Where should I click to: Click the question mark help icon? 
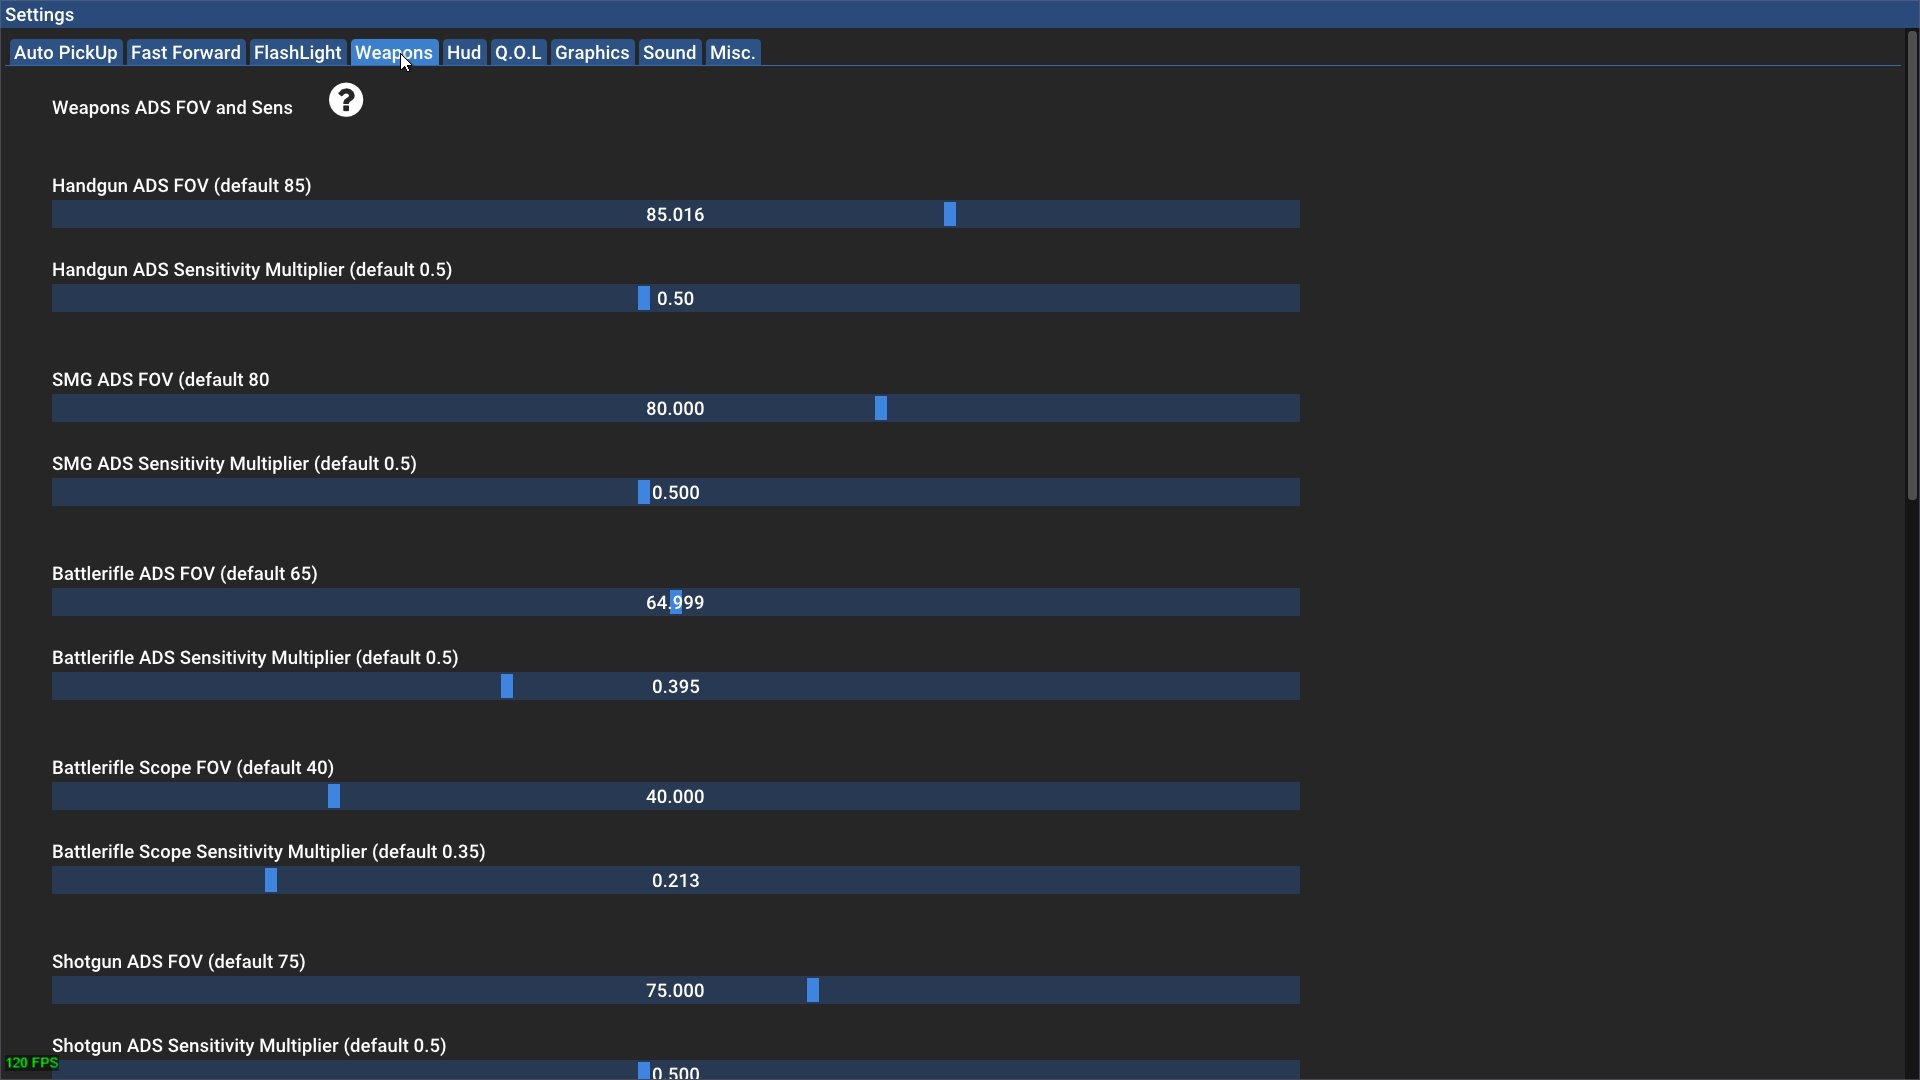click(x=346, y=101)
